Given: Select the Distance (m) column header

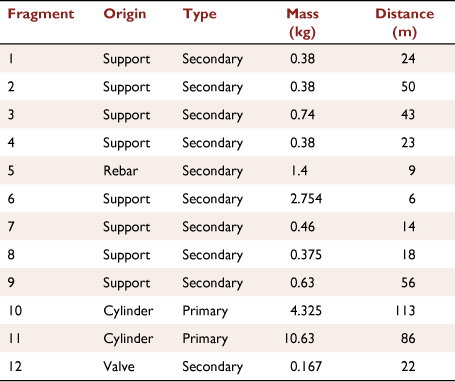Looking at the screenshot, I should [x=405, y=23].
